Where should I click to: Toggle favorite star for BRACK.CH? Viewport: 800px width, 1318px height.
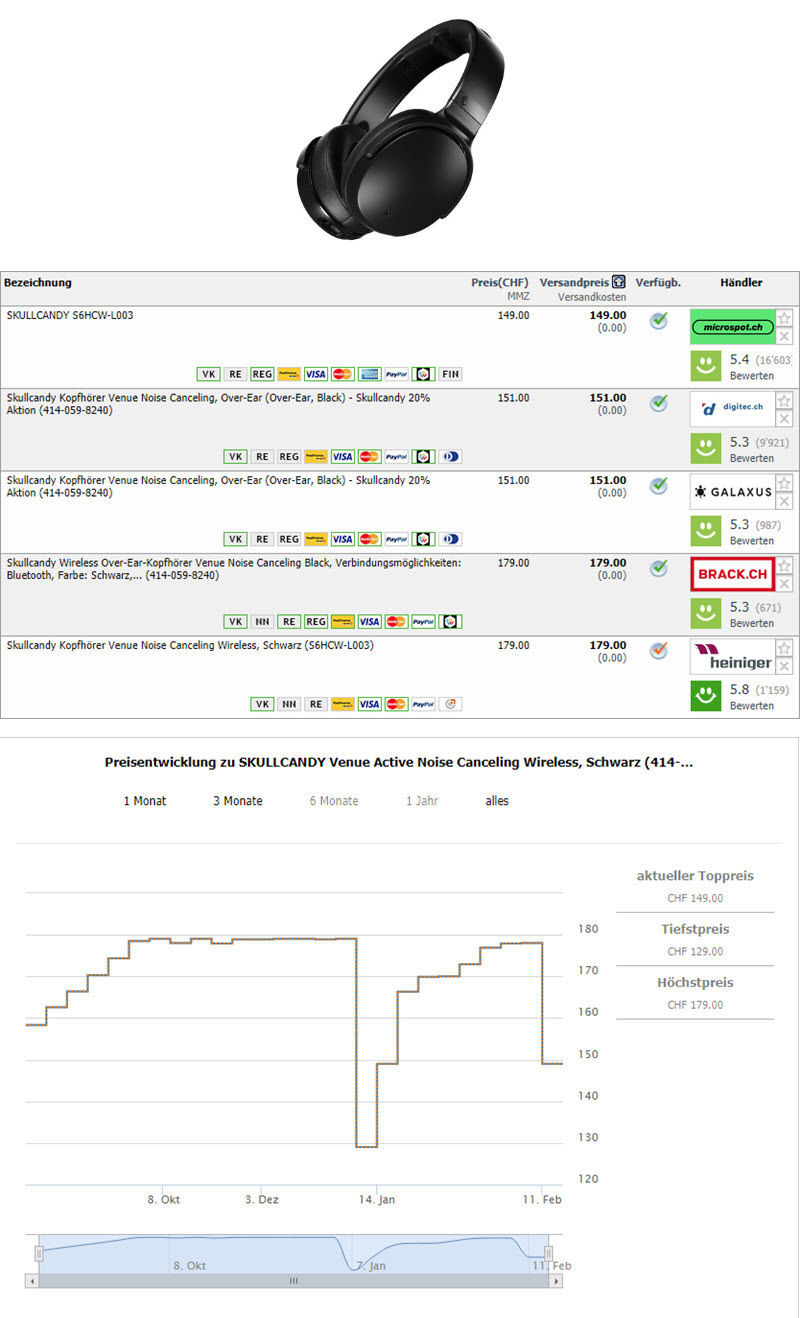tap(785, 566)
